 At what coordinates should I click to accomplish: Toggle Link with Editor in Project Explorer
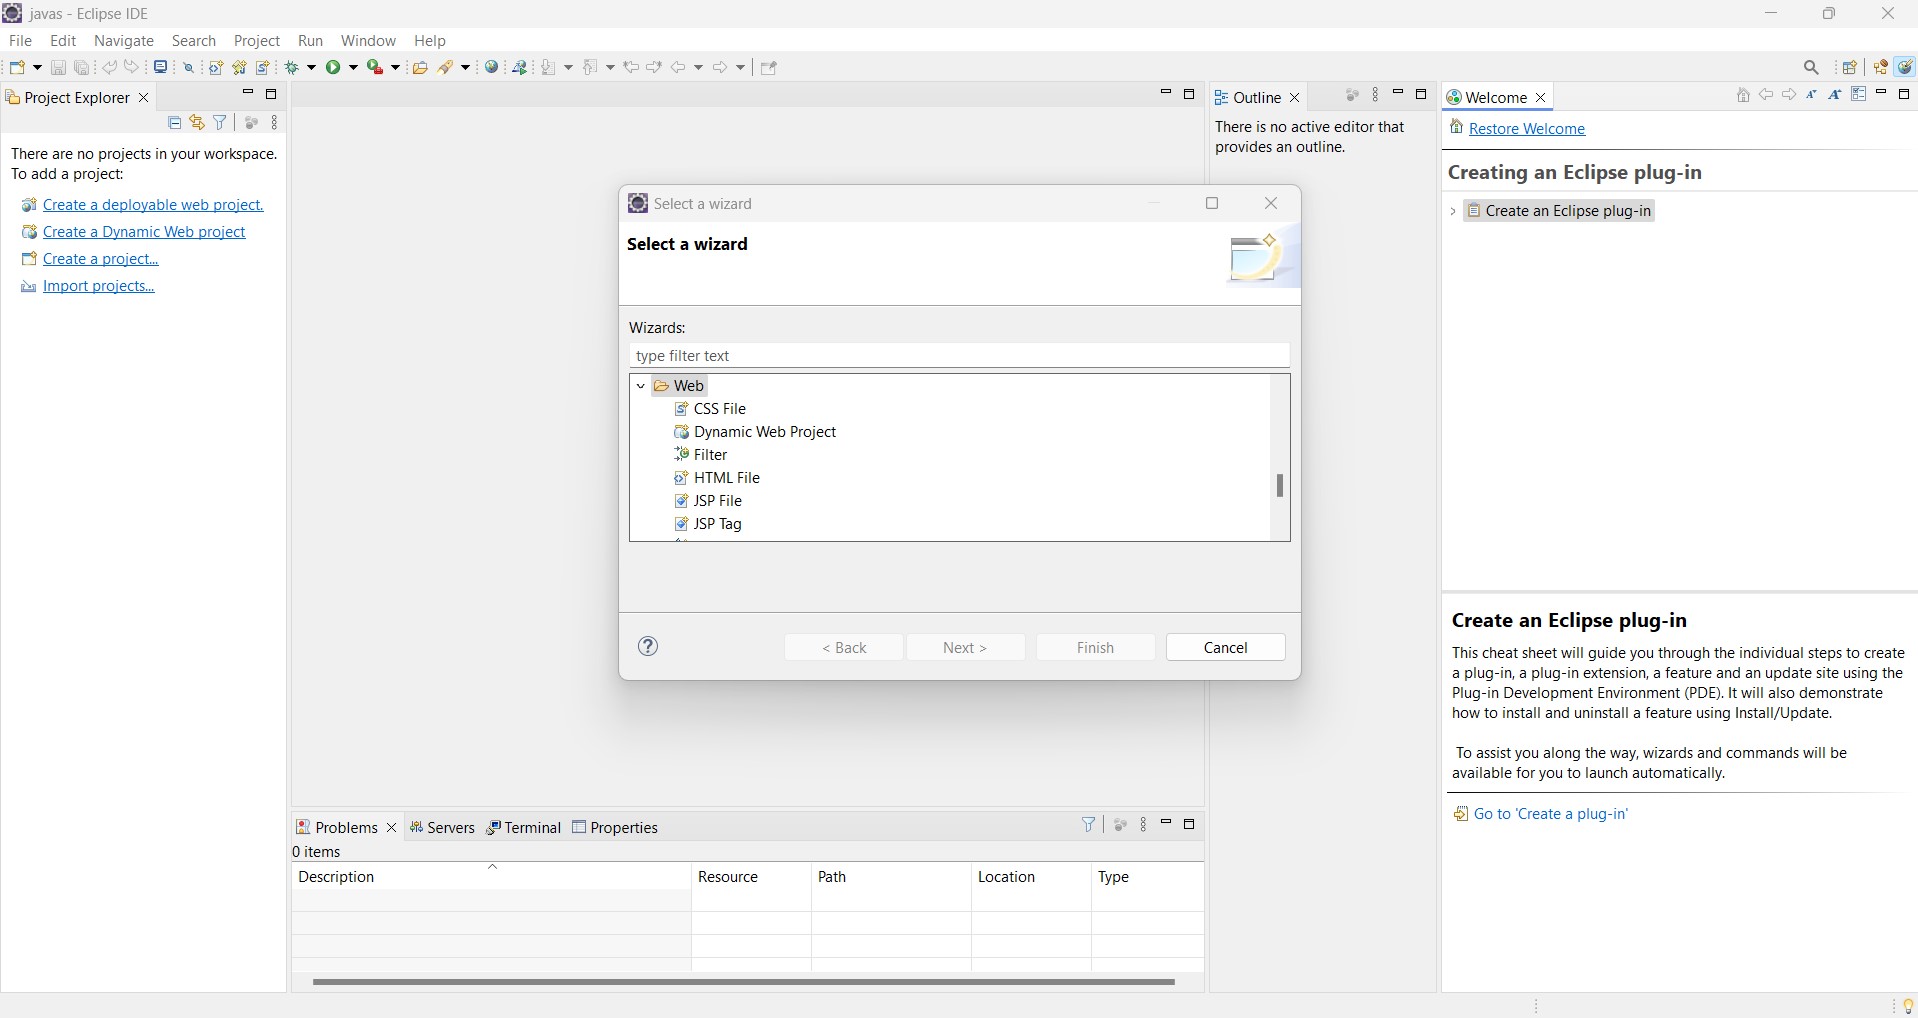(197, 123)
